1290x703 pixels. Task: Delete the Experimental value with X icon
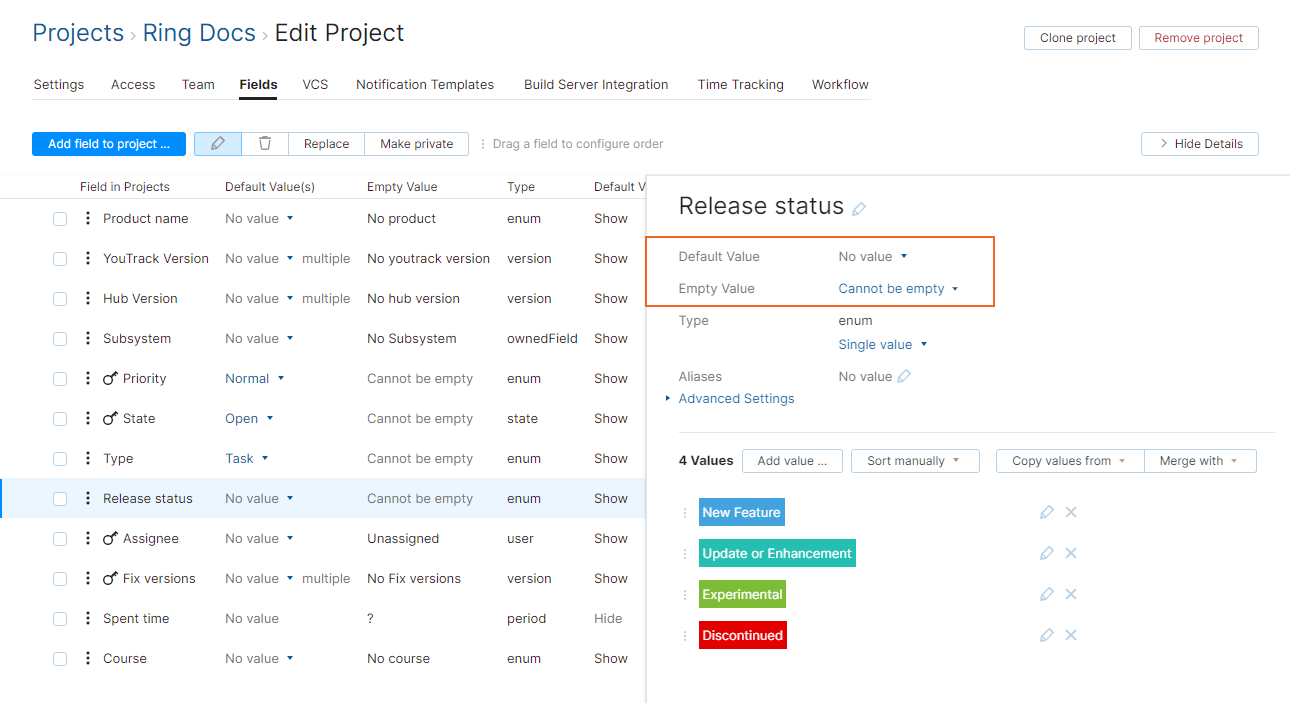pos(1071,594)
